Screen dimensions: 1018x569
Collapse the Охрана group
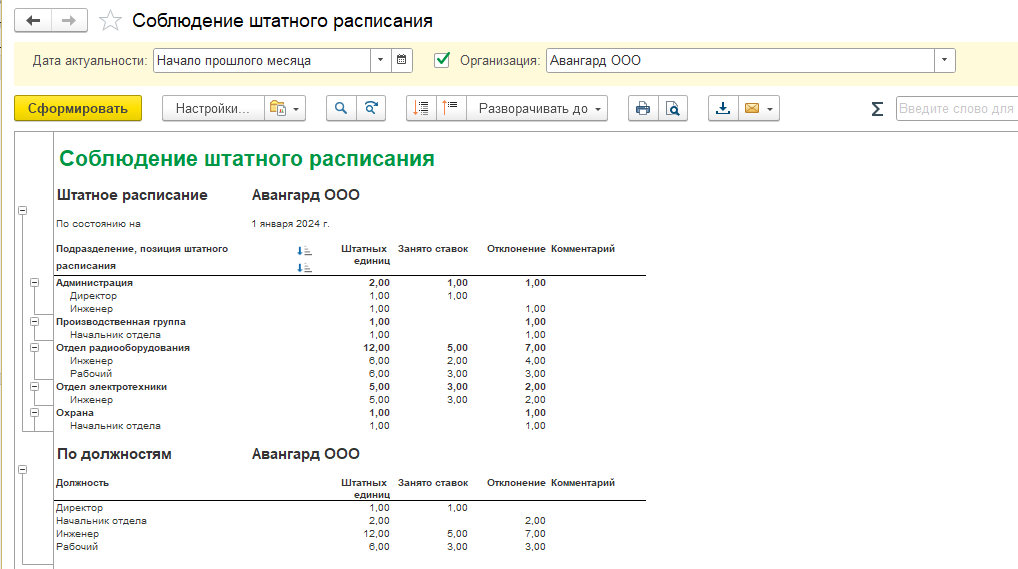[x=34, y=412]
